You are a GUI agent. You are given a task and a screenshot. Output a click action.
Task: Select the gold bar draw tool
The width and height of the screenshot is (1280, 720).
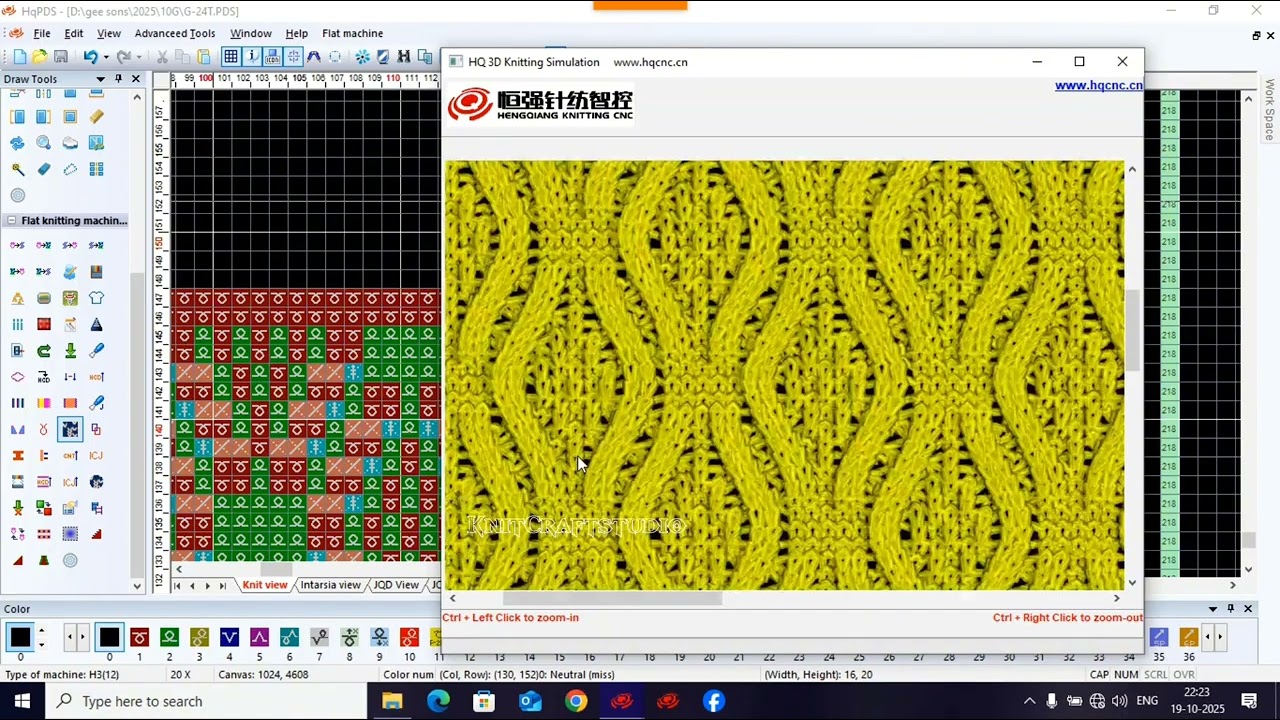click(96, 117)
